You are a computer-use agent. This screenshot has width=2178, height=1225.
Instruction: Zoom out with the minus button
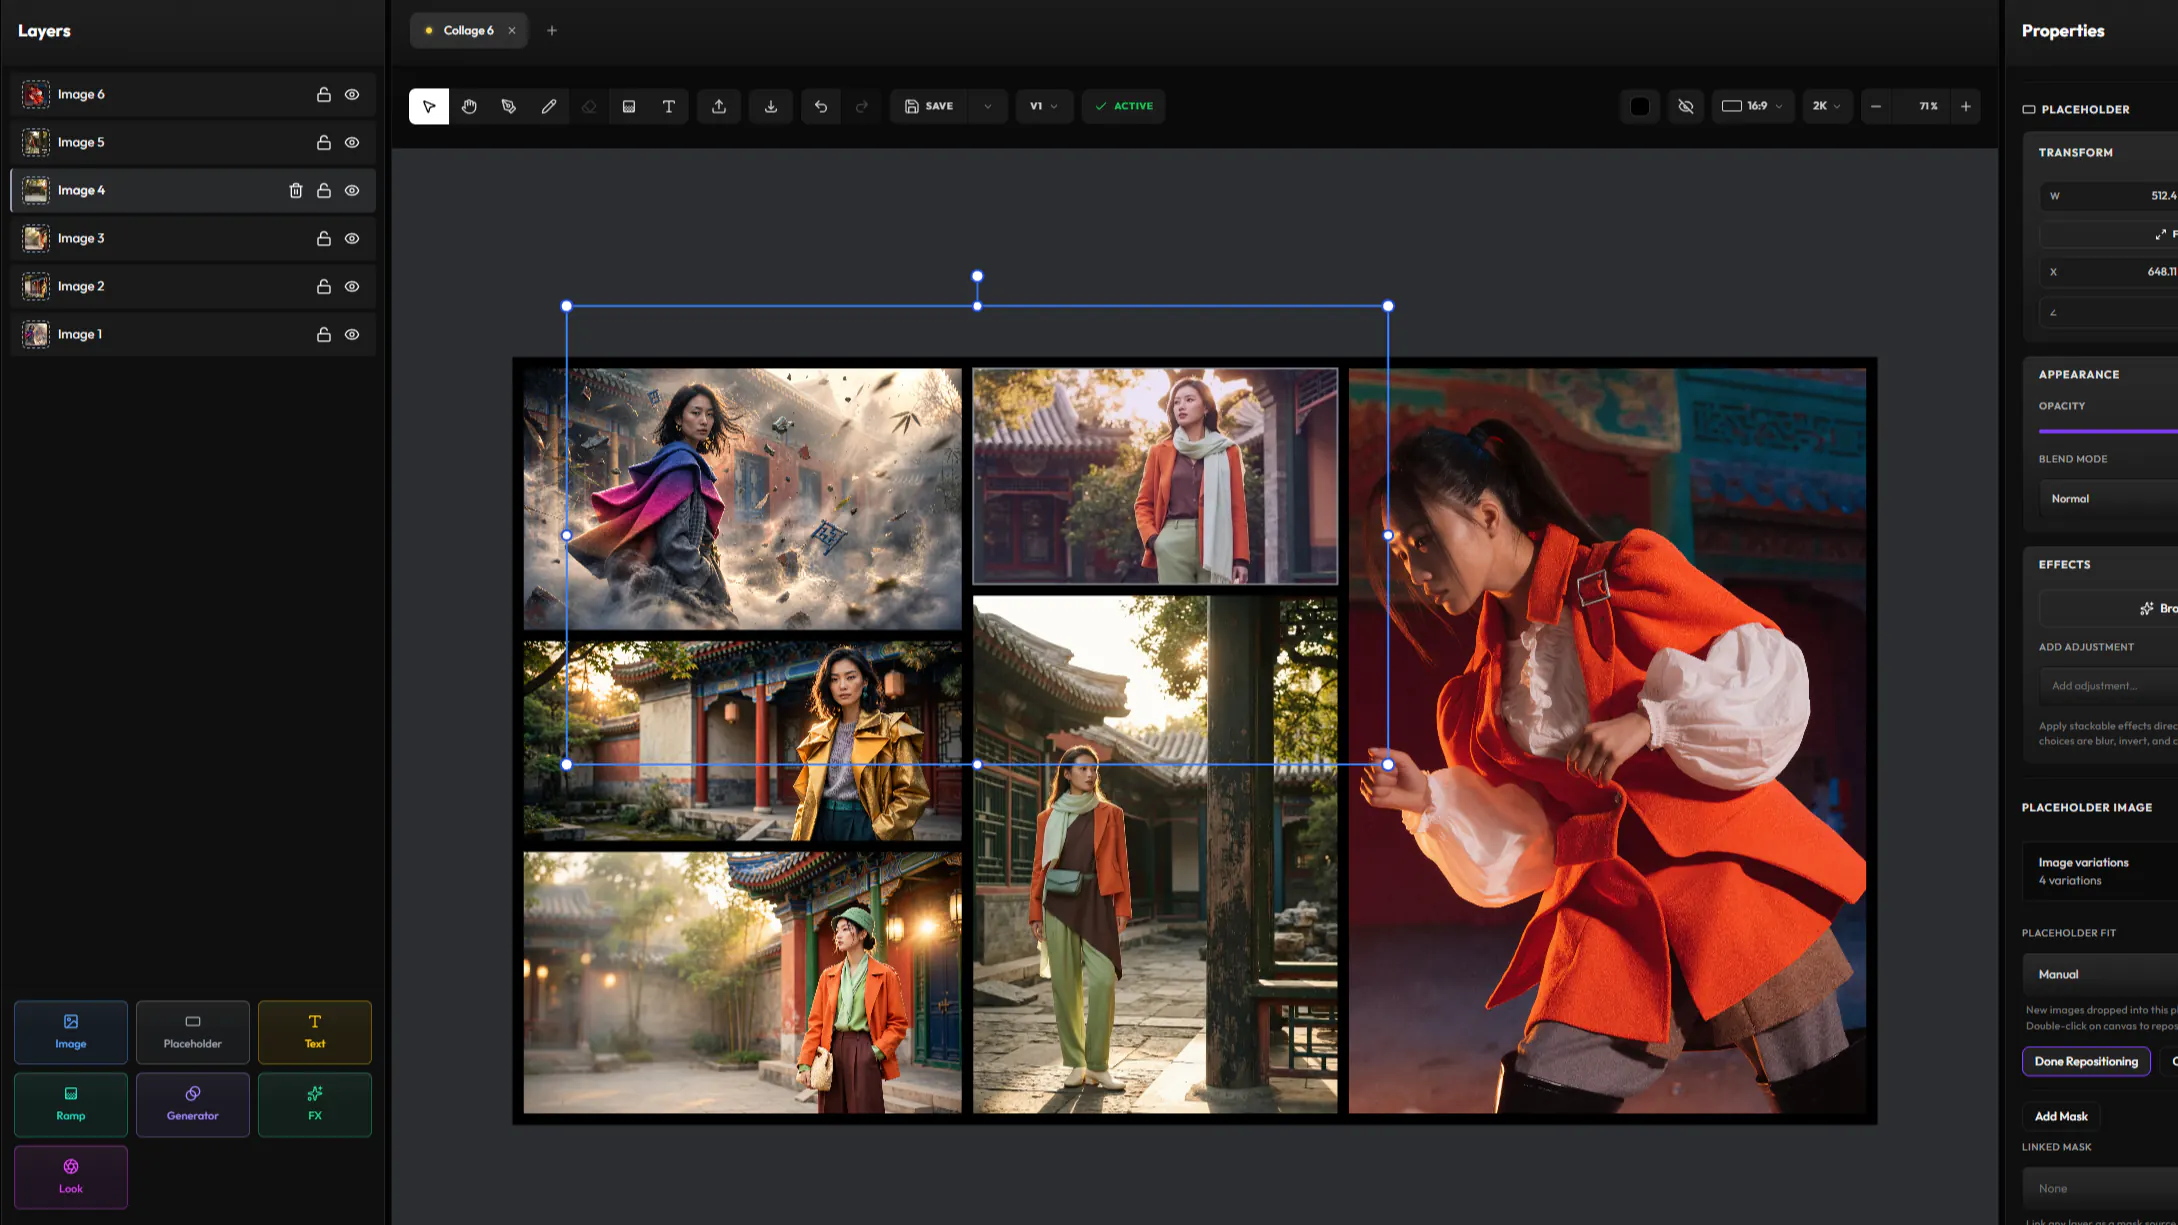[1876, 106]
